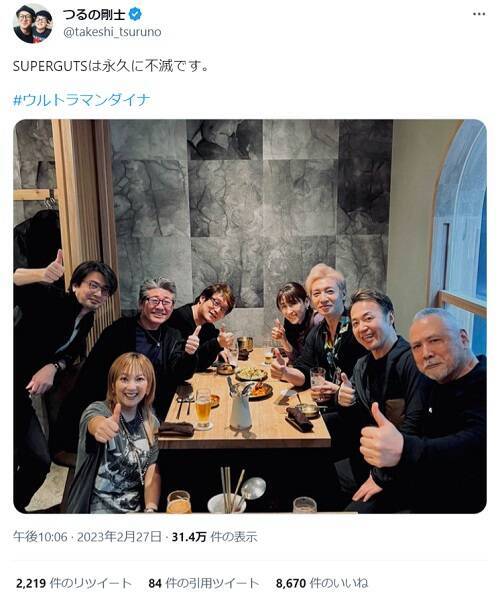Open the つるの剛士 display name
The image size is (498, 600).
click(x=94, y=15)
